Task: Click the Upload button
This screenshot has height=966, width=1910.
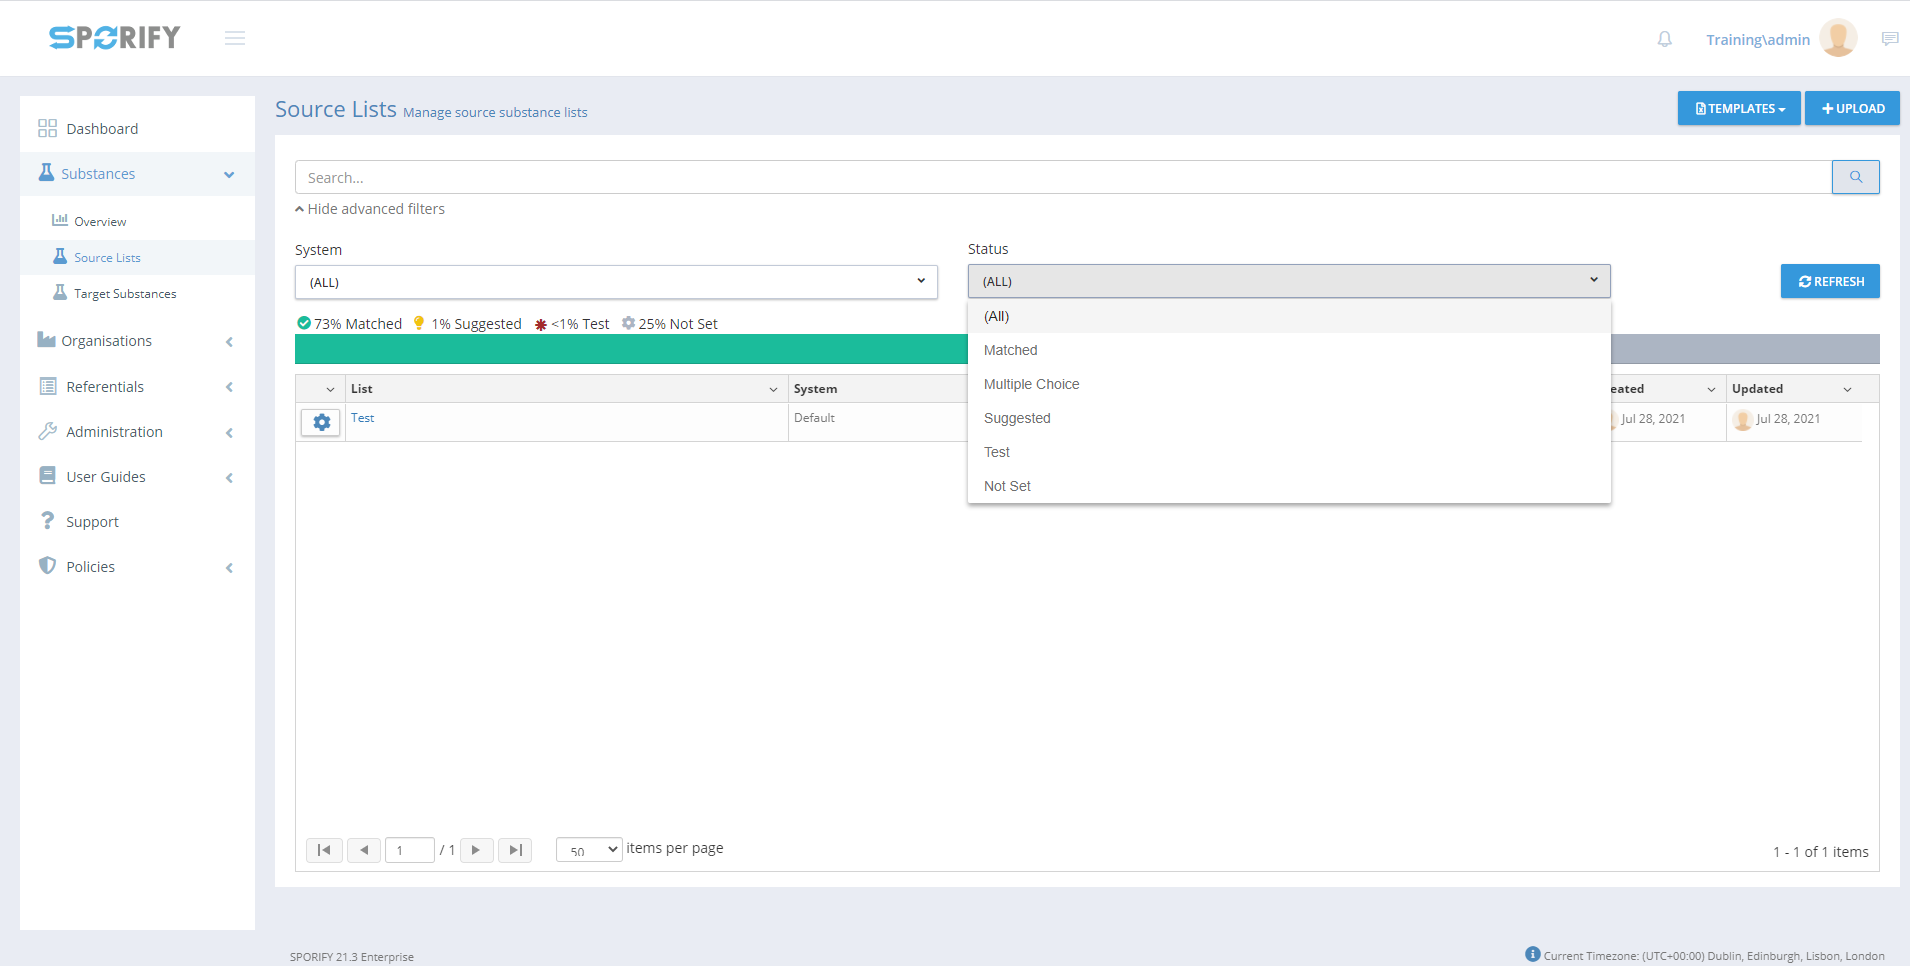Action: pos(1852,108)
